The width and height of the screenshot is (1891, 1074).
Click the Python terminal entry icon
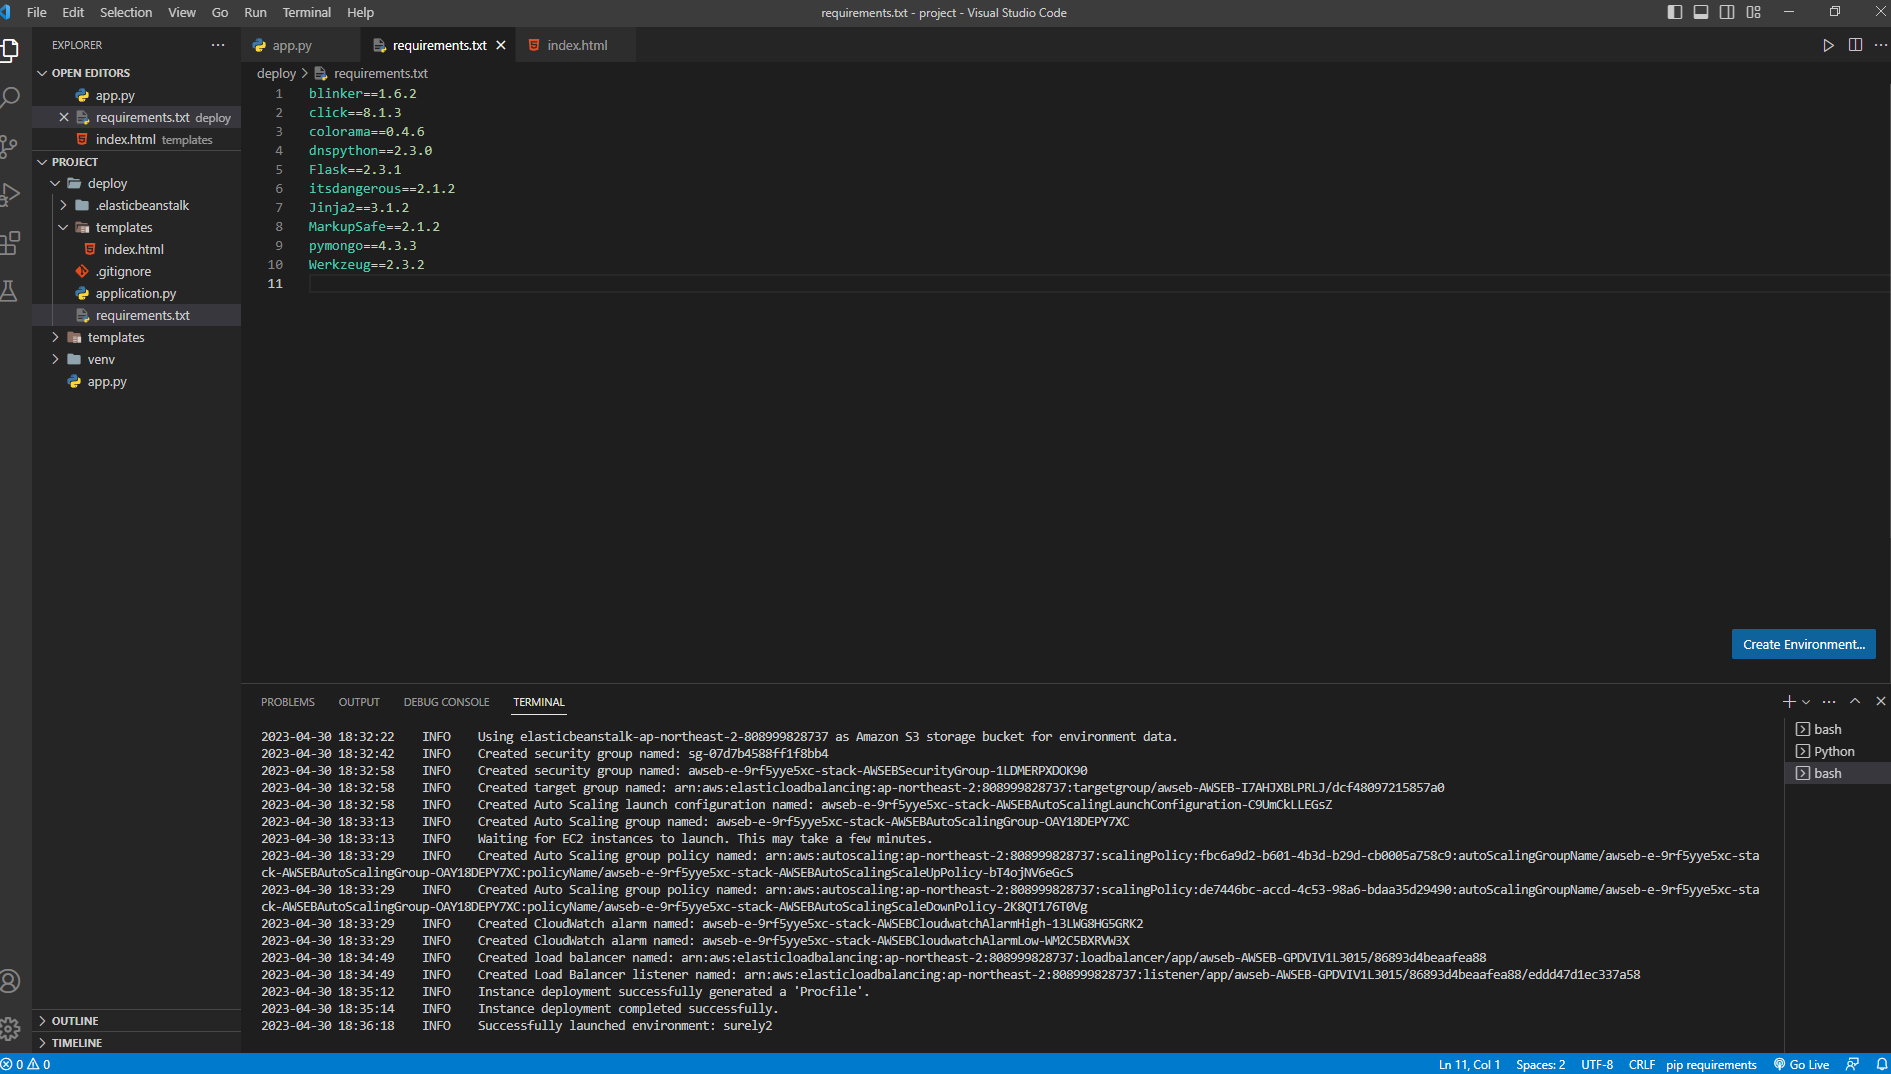pos(1802,751)
